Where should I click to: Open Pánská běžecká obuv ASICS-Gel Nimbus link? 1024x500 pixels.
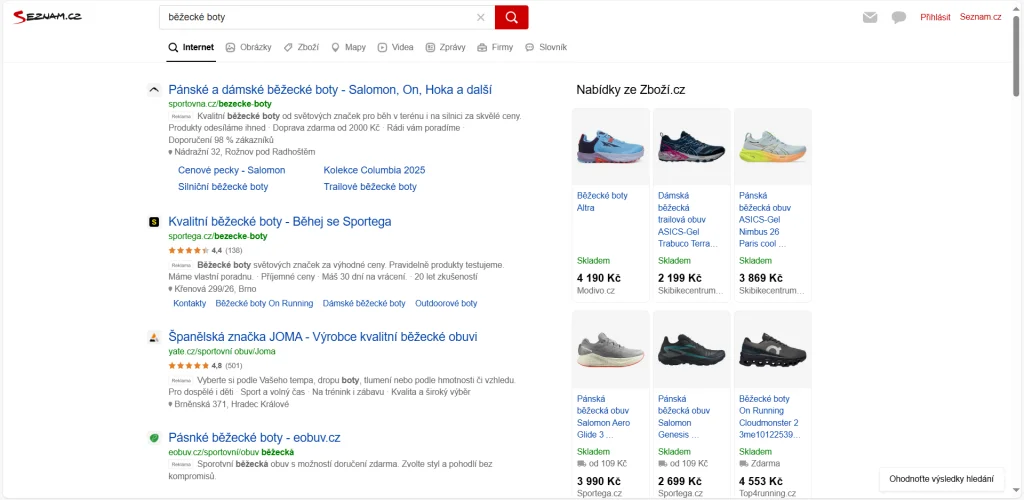pos(765,219)
